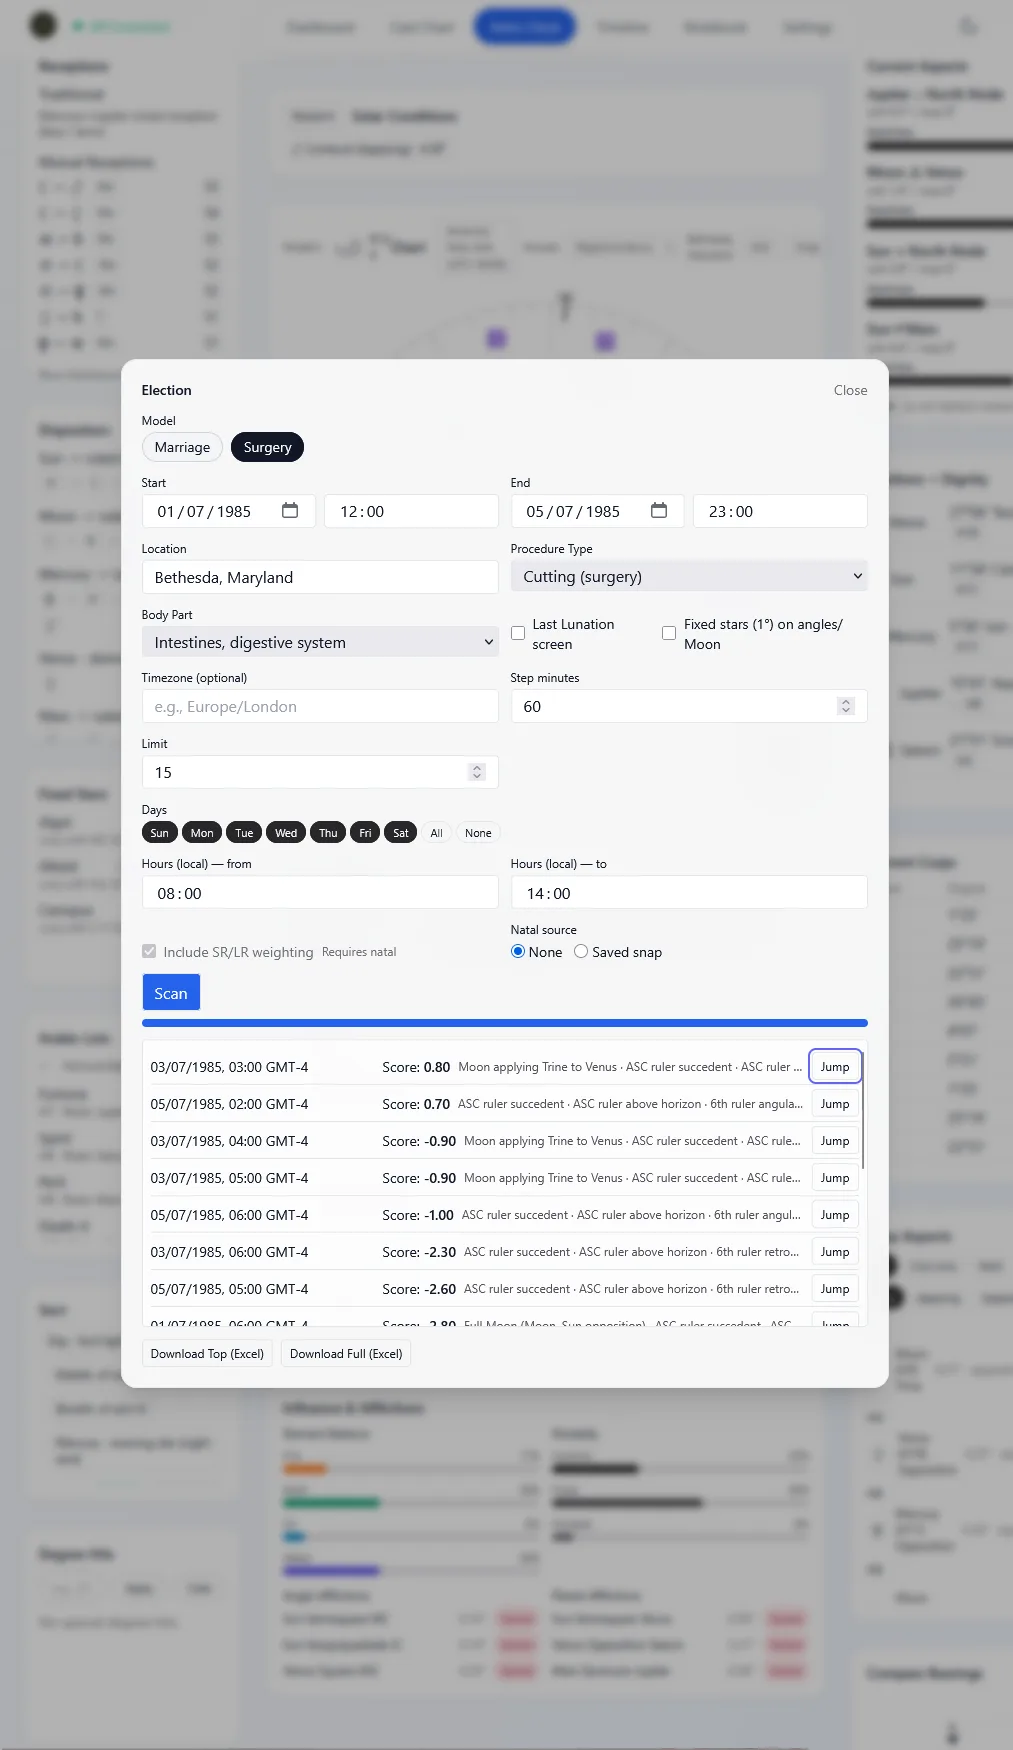Click the Limit field stepper arrows

point(477,772)
